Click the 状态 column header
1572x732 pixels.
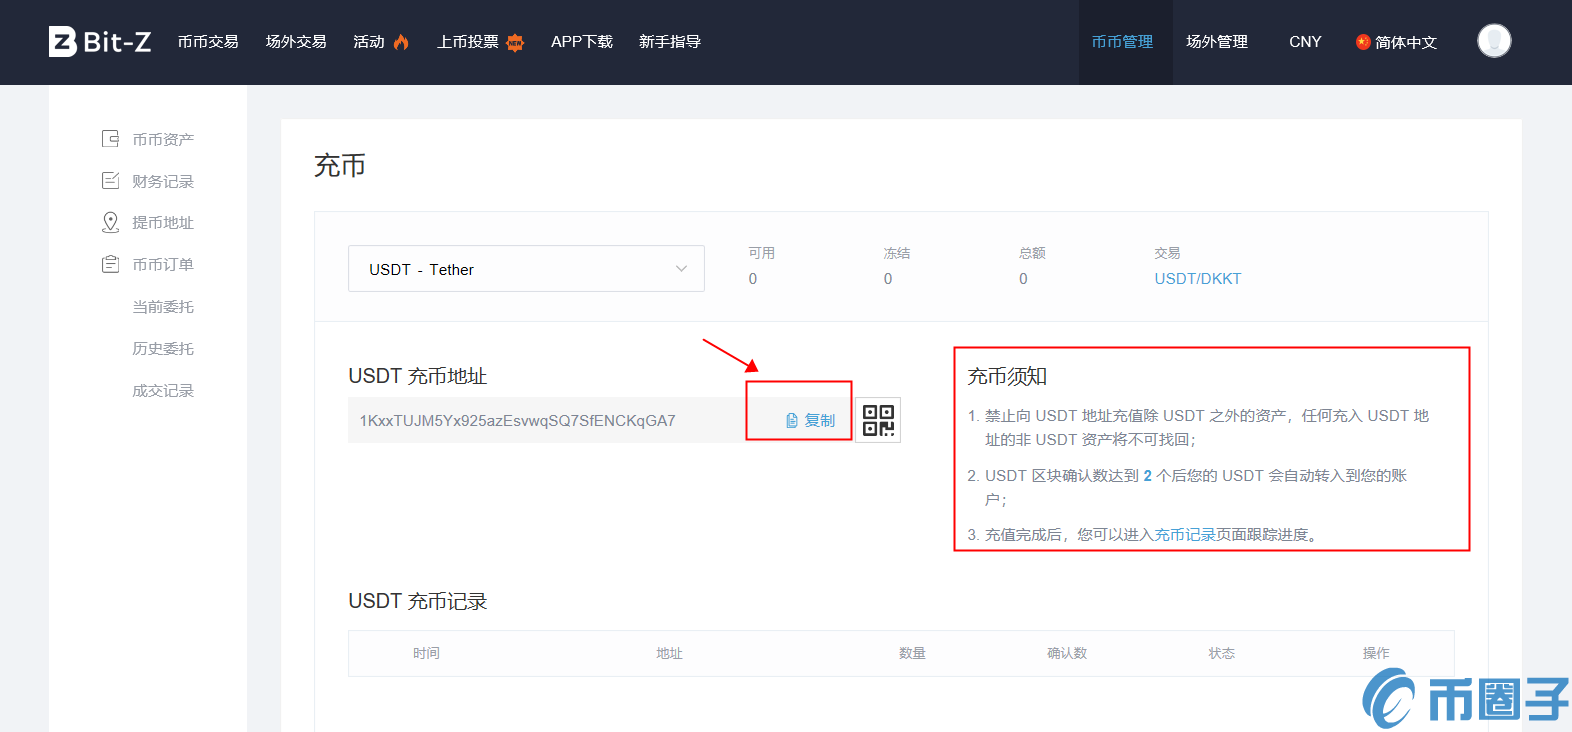(x=1221, y=653)
